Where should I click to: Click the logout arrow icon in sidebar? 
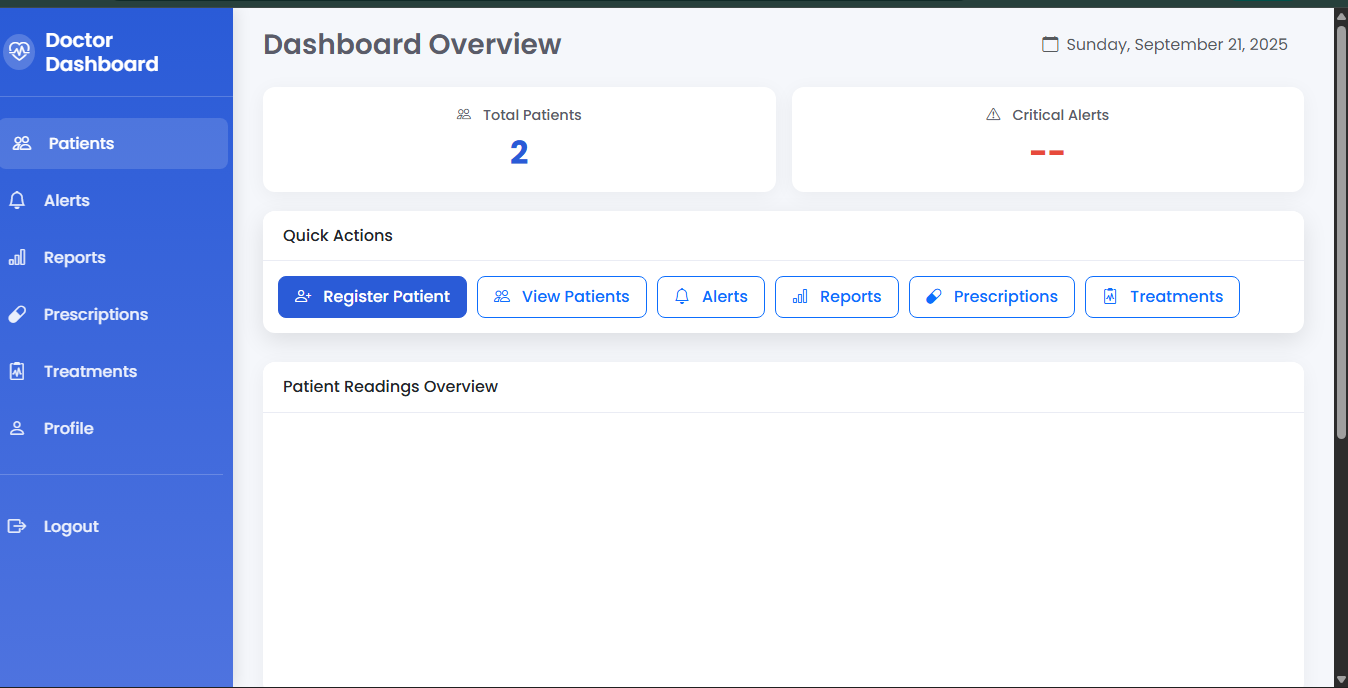pos(17,527)
